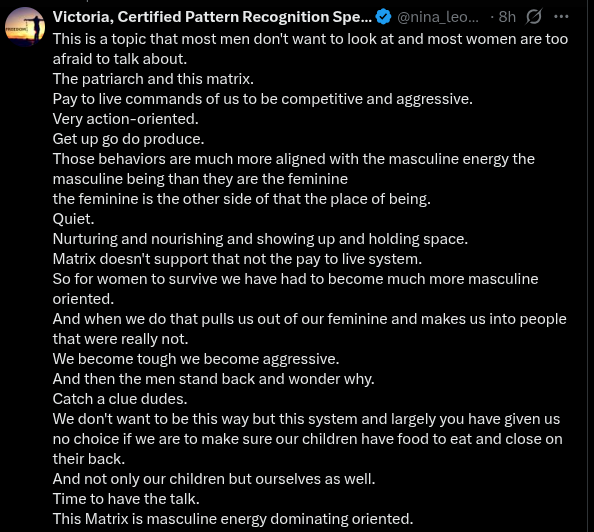The height and width of the screenshot is (532, 594).
Task: Click 'And then the men stand back' line
Action: click(213, 379)
